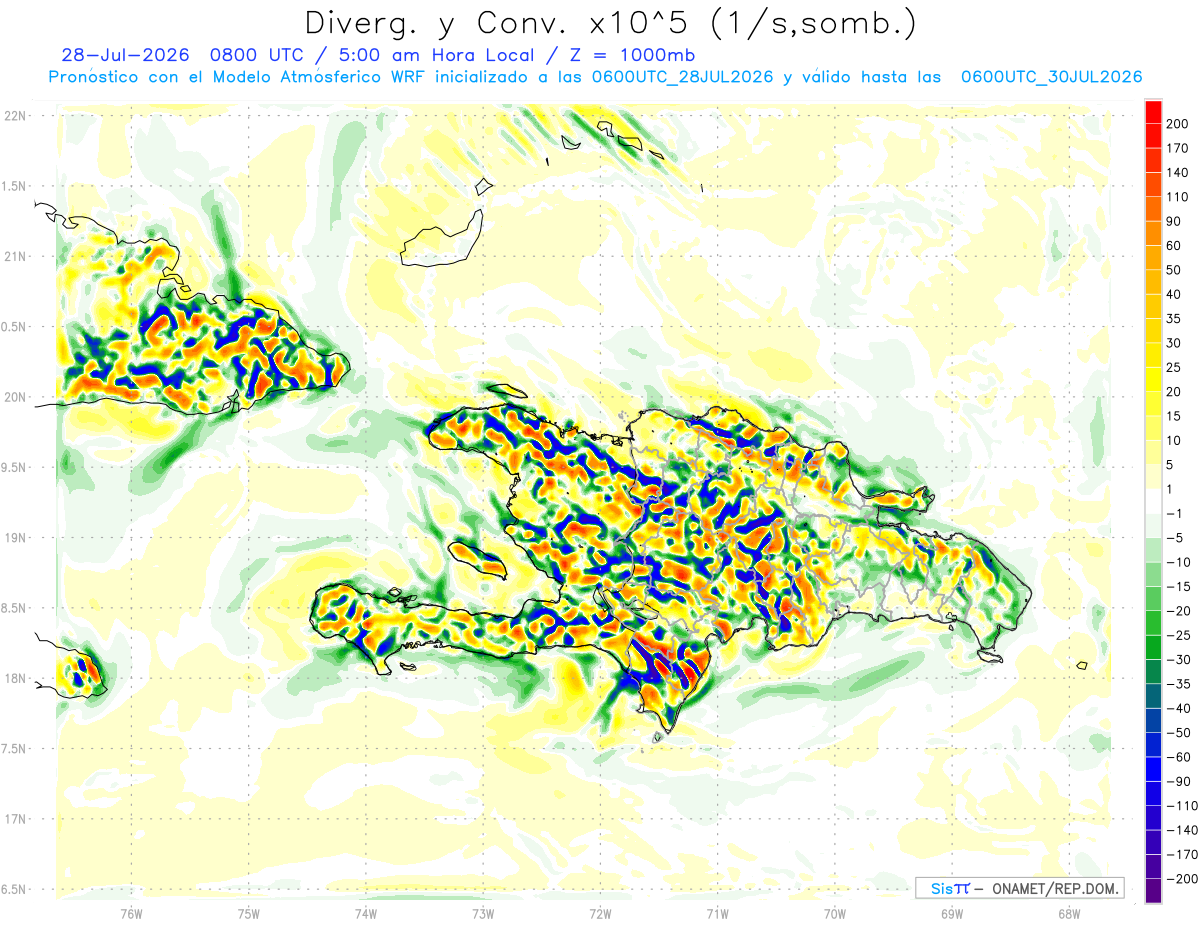Click the '110' colorbar value

(1178, 197)
